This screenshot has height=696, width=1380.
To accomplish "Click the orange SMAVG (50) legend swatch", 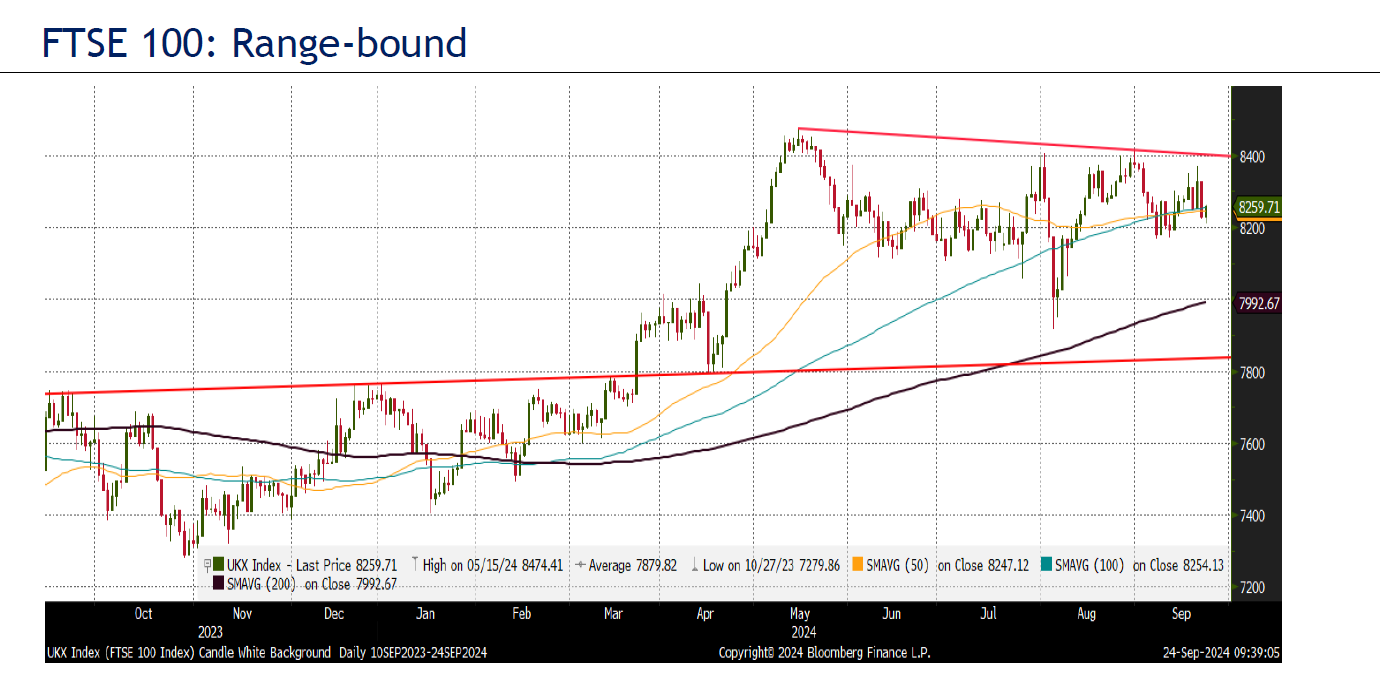I will pos(858,565).
